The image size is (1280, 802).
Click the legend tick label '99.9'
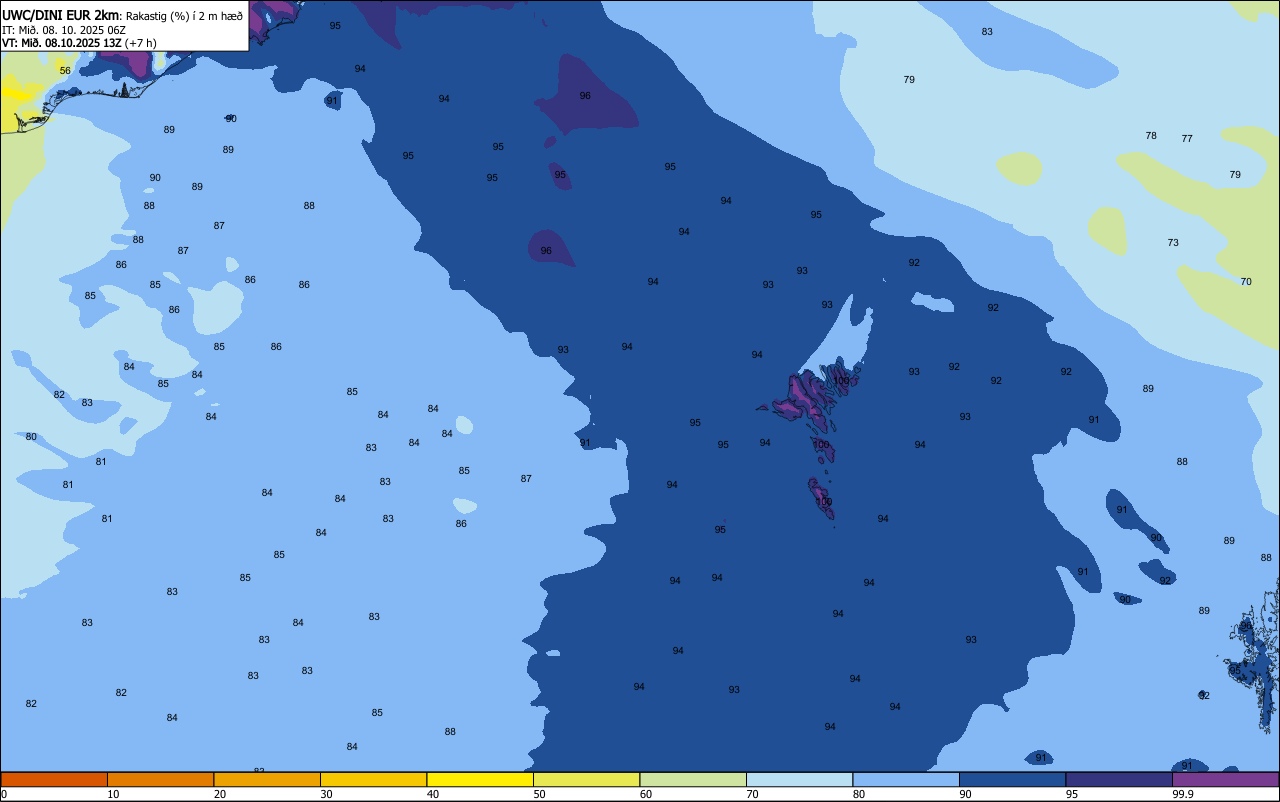click(x=1183, y=794)
